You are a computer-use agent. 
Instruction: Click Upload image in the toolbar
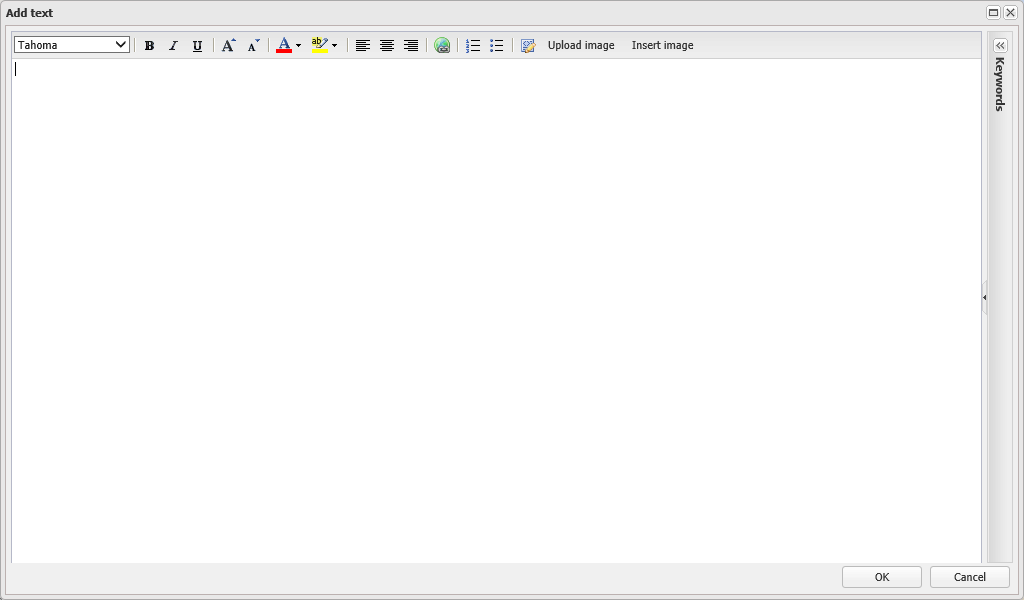tap(581, 46)
